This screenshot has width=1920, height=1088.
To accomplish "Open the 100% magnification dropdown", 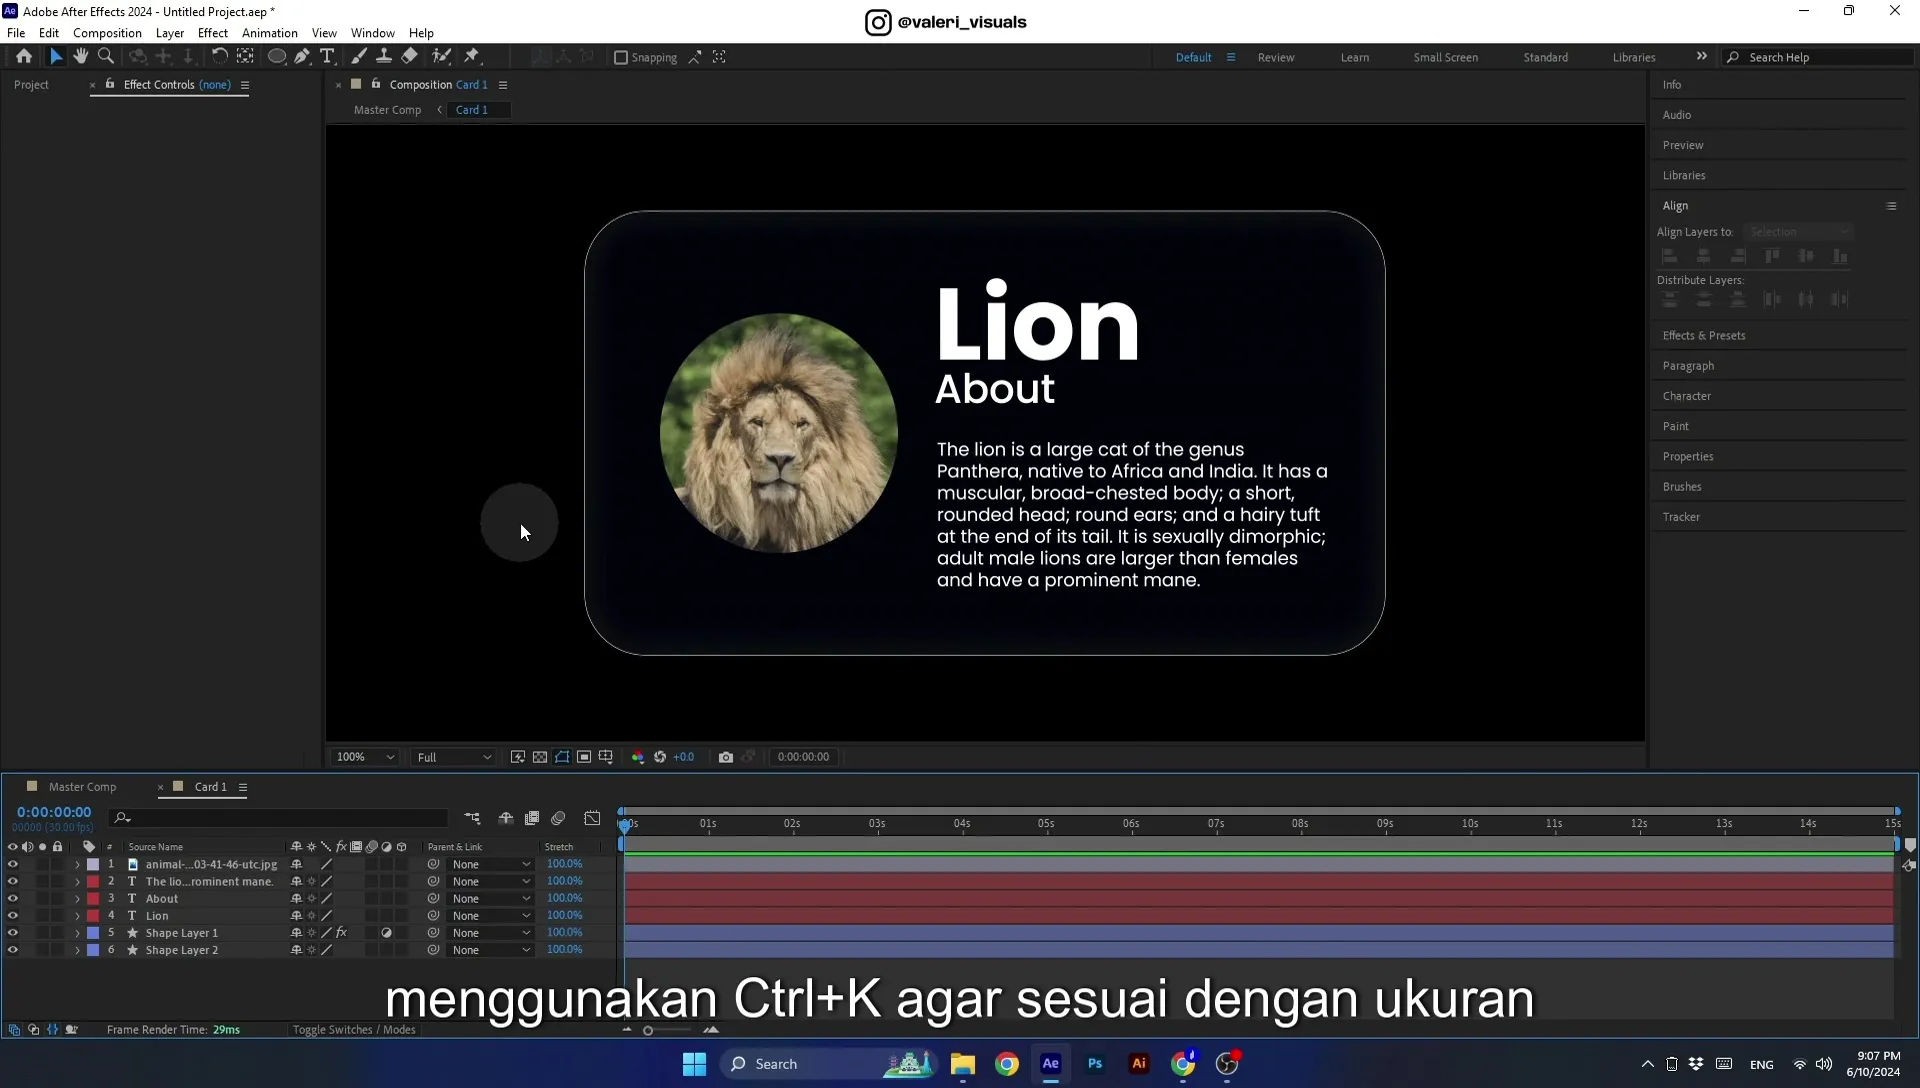I will pos(365,757).
